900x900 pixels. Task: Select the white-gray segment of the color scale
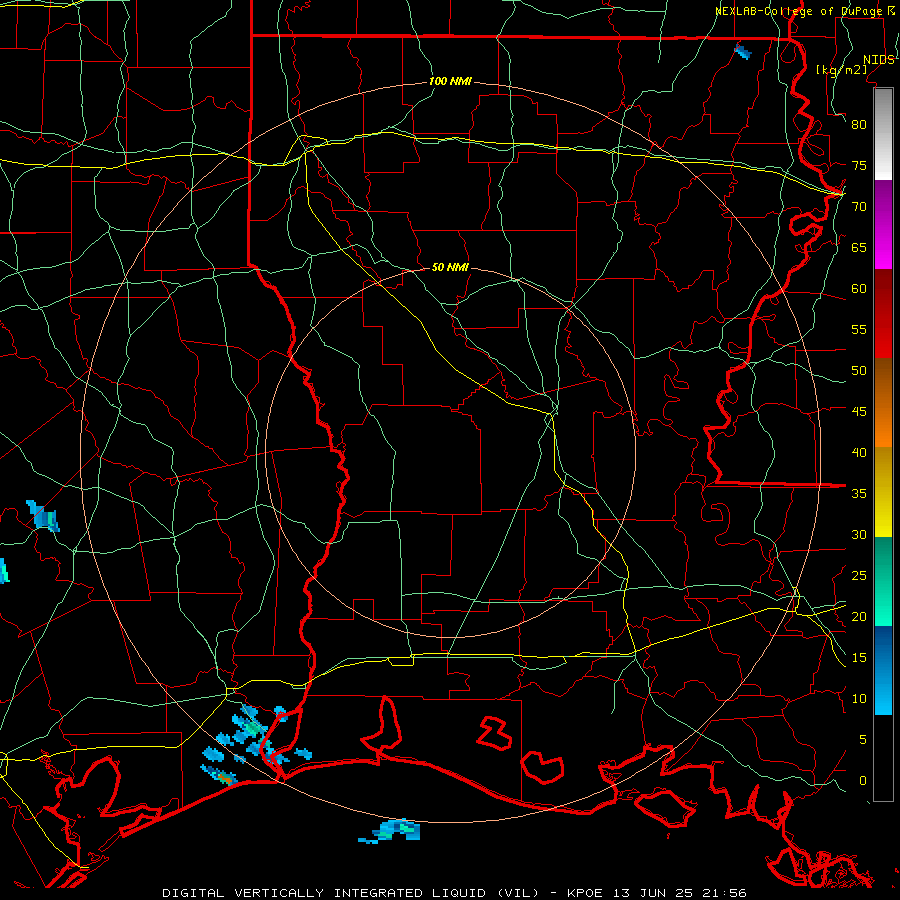coord(883,134)
